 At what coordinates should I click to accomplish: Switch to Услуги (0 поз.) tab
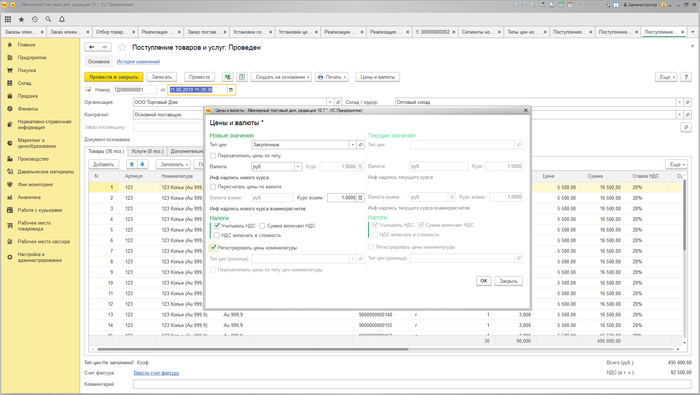click(x=147, y=151)
